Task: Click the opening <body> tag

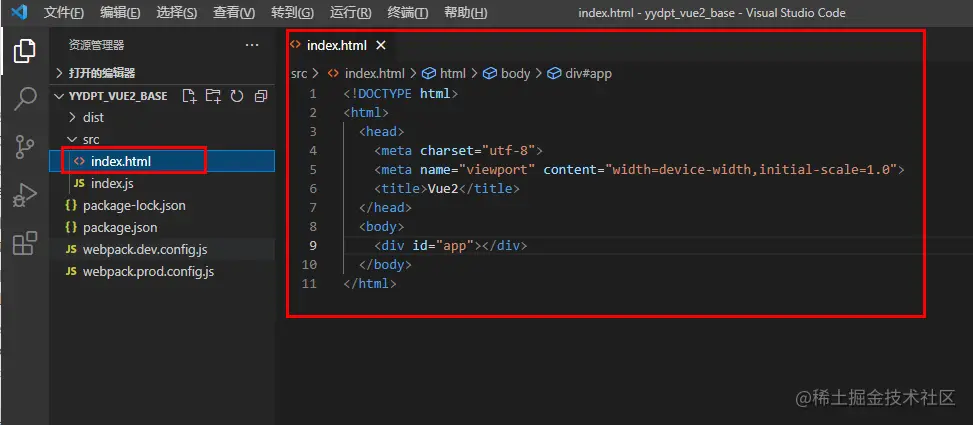Action: pyautogui.click(x=382, y=226)
